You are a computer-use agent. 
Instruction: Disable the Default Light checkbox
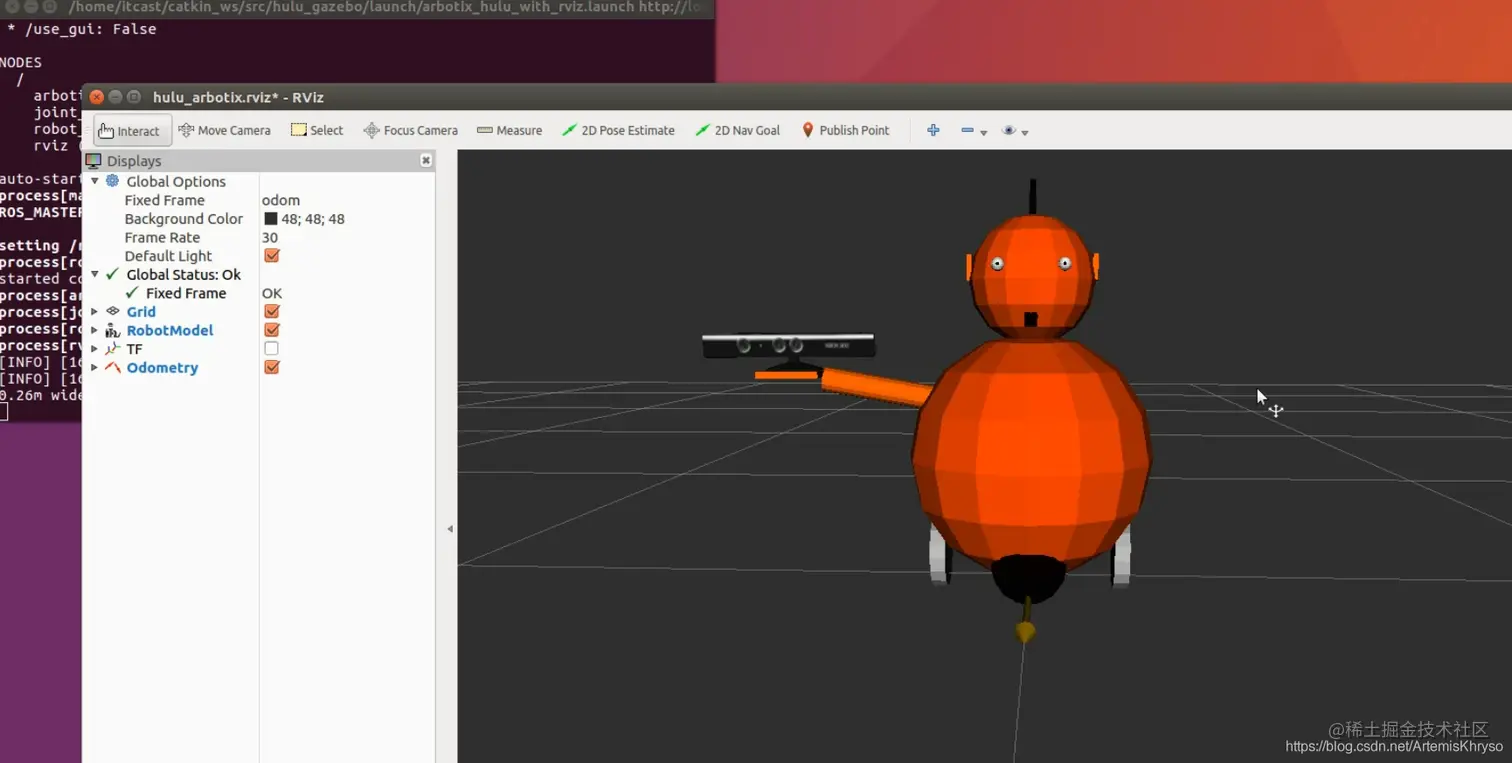(271, 256)
